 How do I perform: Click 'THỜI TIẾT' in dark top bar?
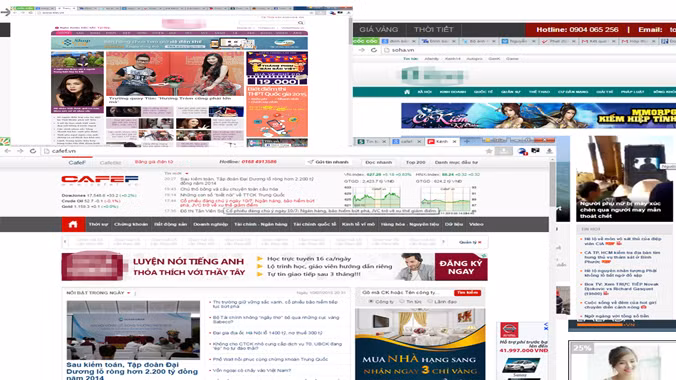(x=434, y=29)
